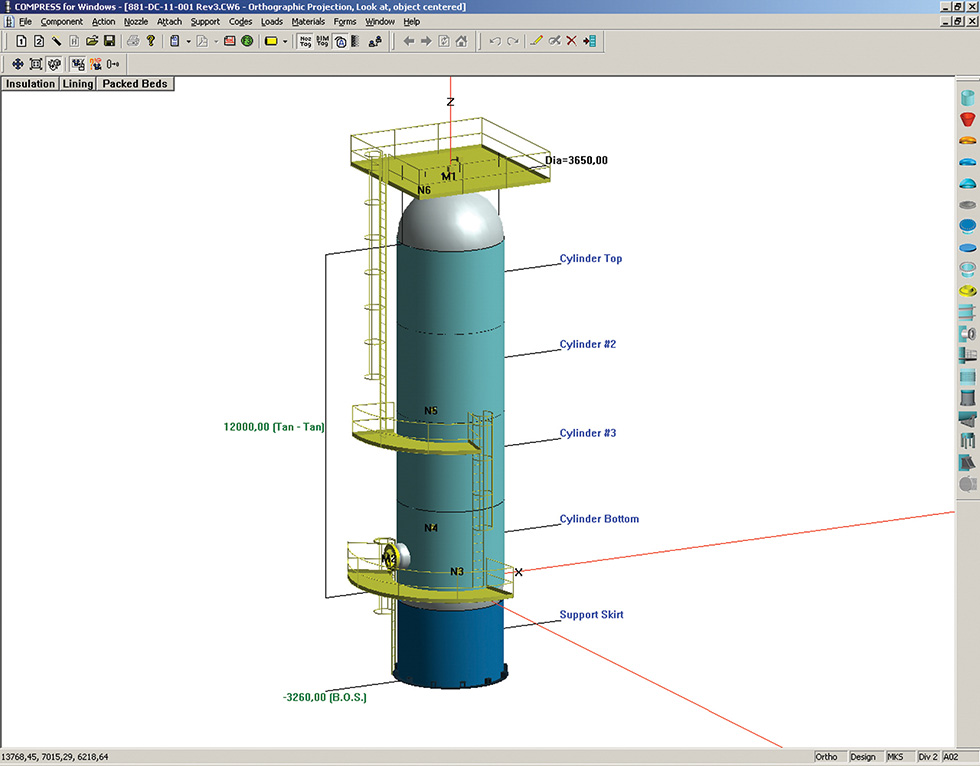The image size is (980, 766).
Task: Click the -3260,00 (B.O.S.) dimension text
Action: 325,697
